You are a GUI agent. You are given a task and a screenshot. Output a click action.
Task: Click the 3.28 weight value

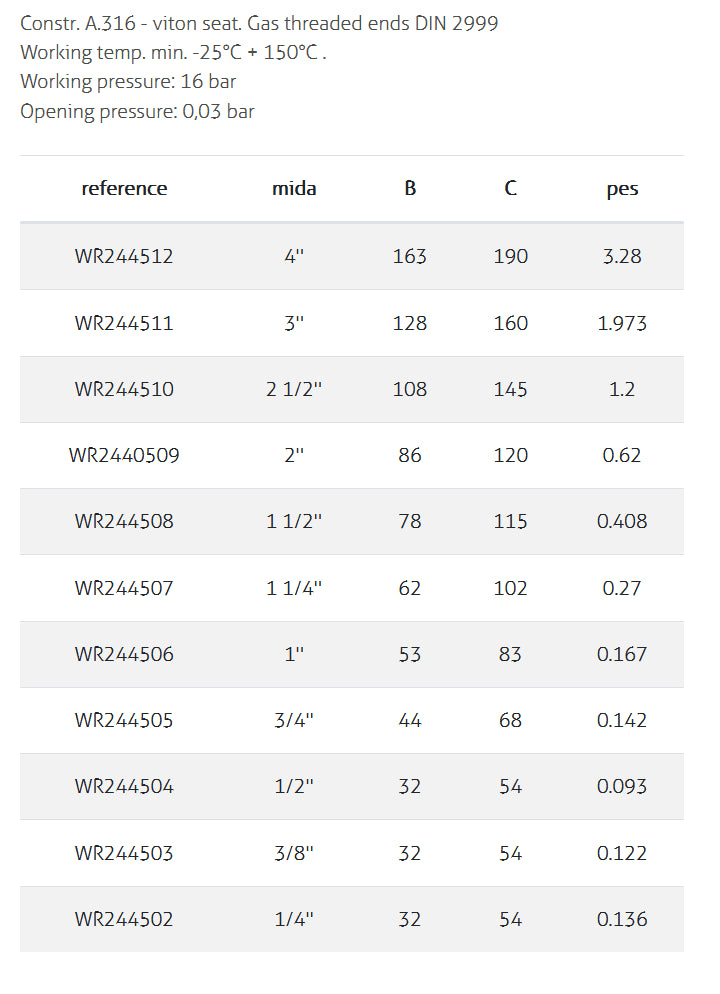pos(622,256)
